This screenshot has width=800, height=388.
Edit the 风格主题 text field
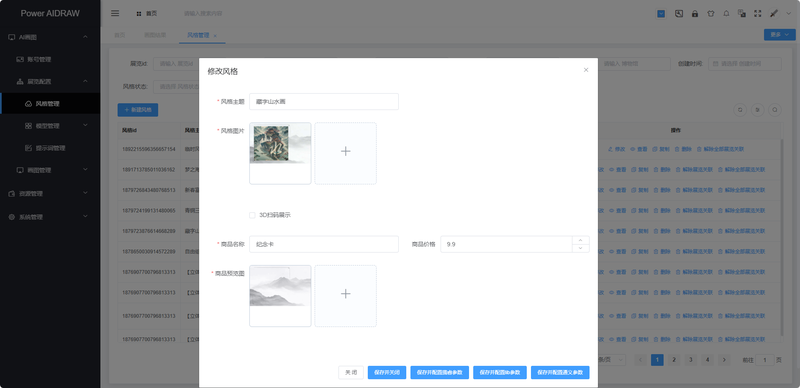pos(323,102)
